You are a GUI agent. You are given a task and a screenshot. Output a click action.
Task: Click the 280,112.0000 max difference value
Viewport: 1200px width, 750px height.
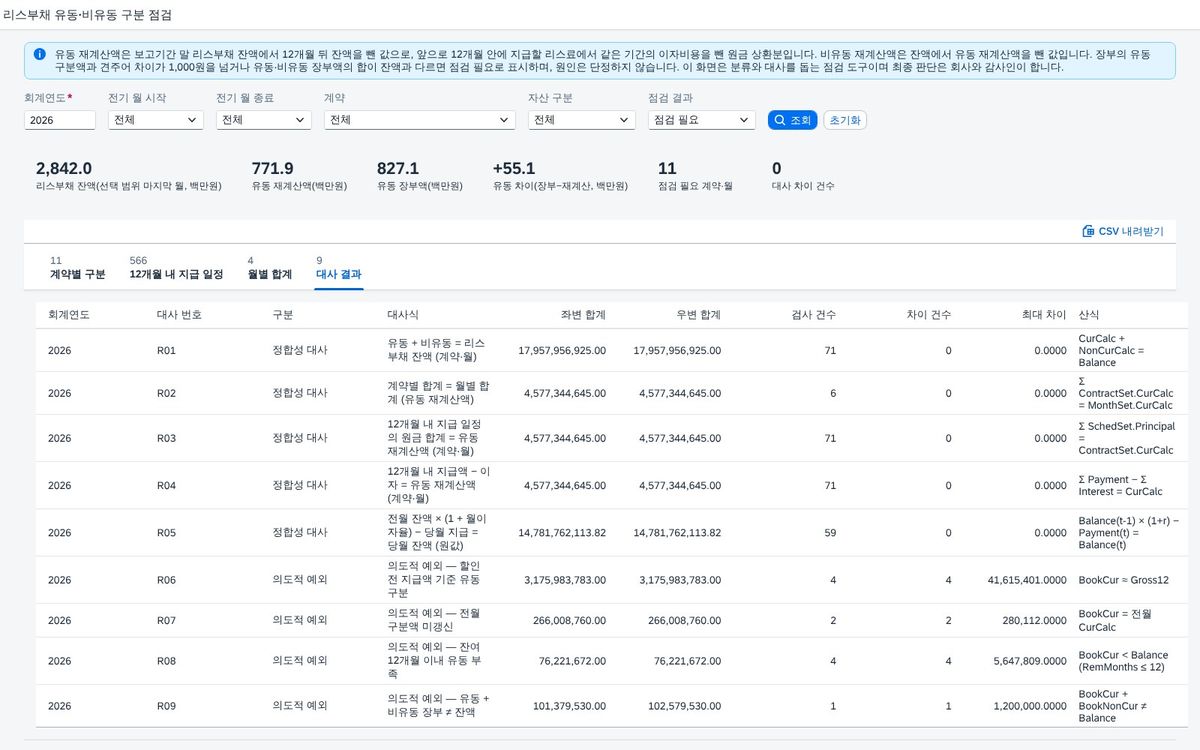pos(1034,620)
